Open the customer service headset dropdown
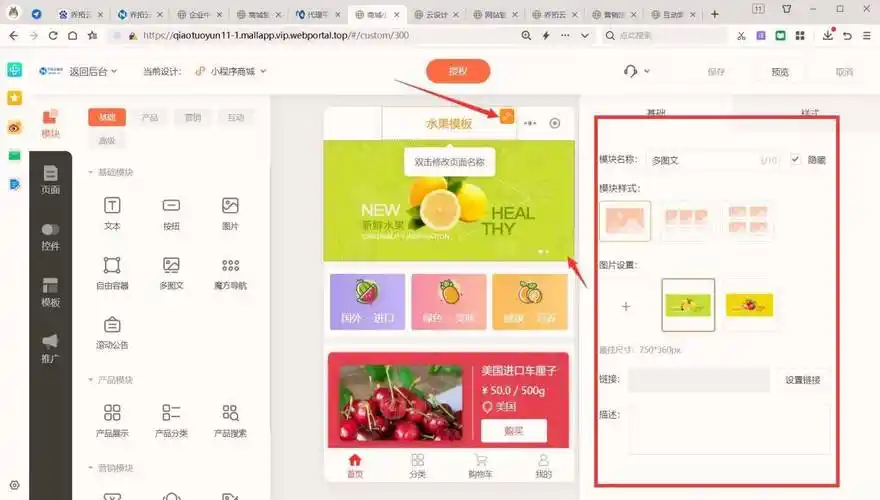 [x=636, y=71]
